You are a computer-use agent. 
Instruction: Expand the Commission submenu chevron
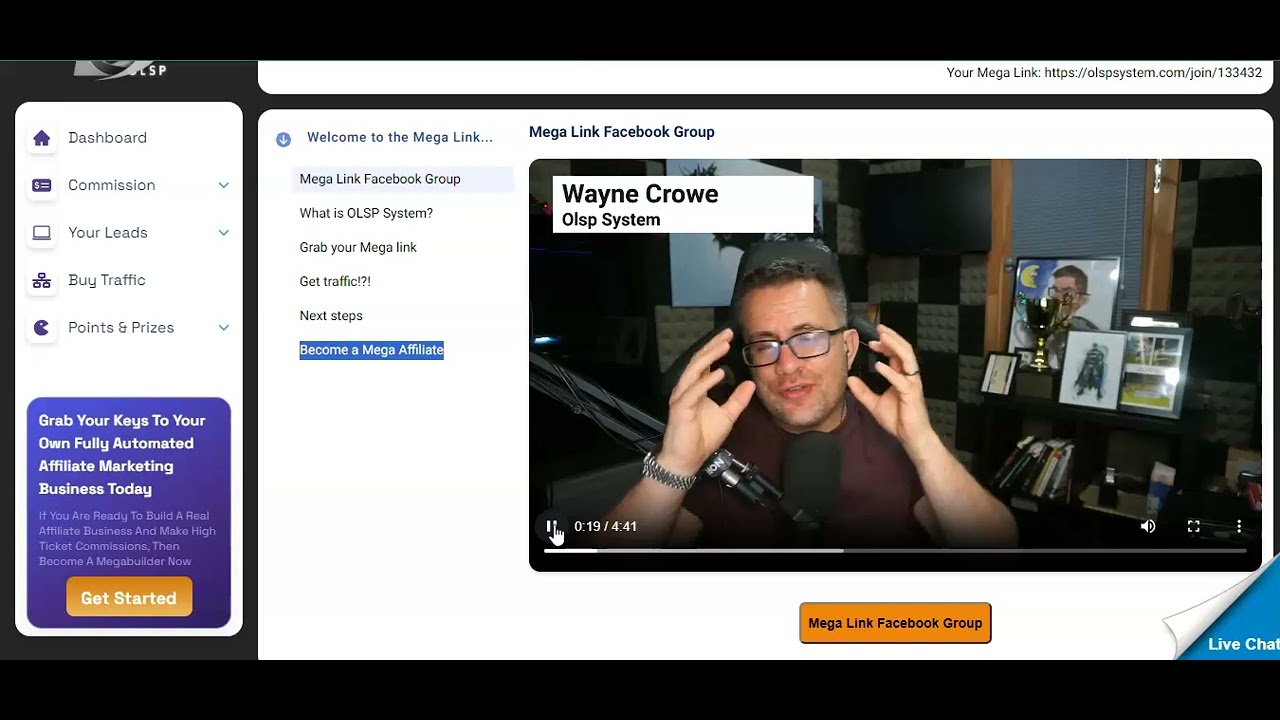point(224,185)
